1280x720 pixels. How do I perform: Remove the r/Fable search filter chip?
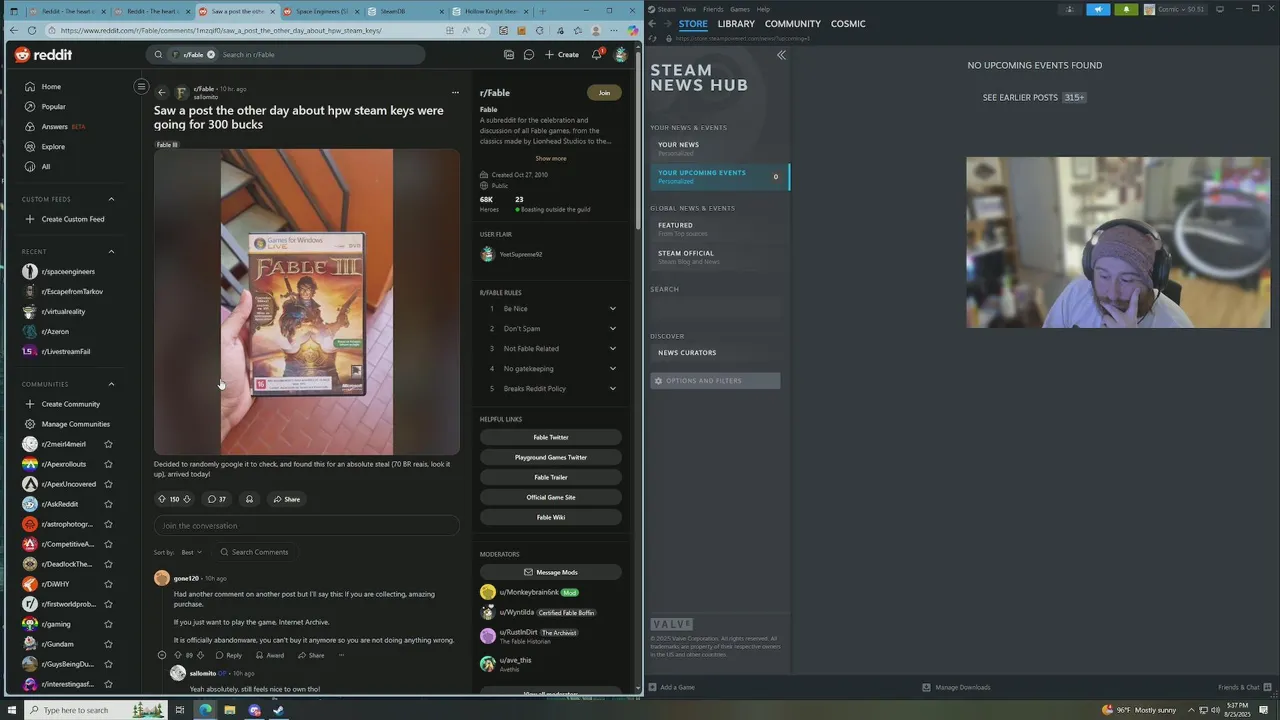coord(209,55)
